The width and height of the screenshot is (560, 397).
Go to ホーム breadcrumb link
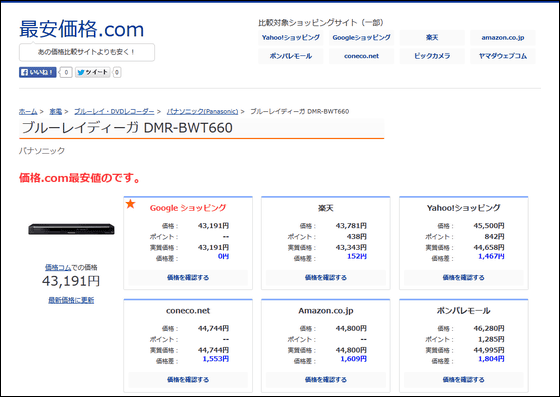[x=28, y=111]
